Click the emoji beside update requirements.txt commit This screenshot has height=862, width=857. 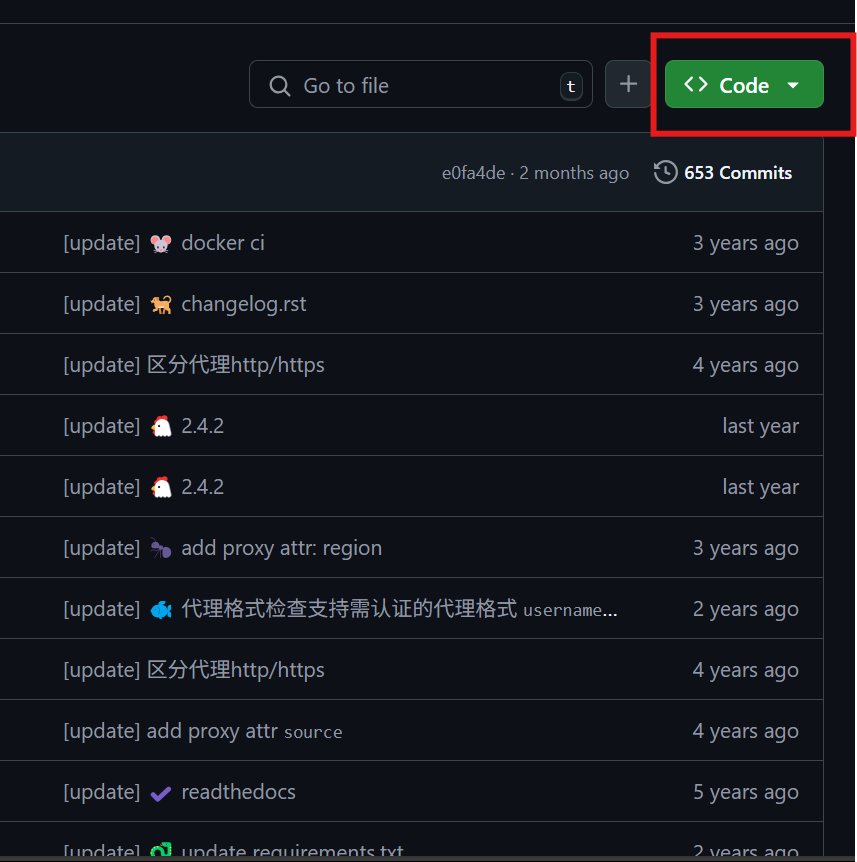click(161, 850)
